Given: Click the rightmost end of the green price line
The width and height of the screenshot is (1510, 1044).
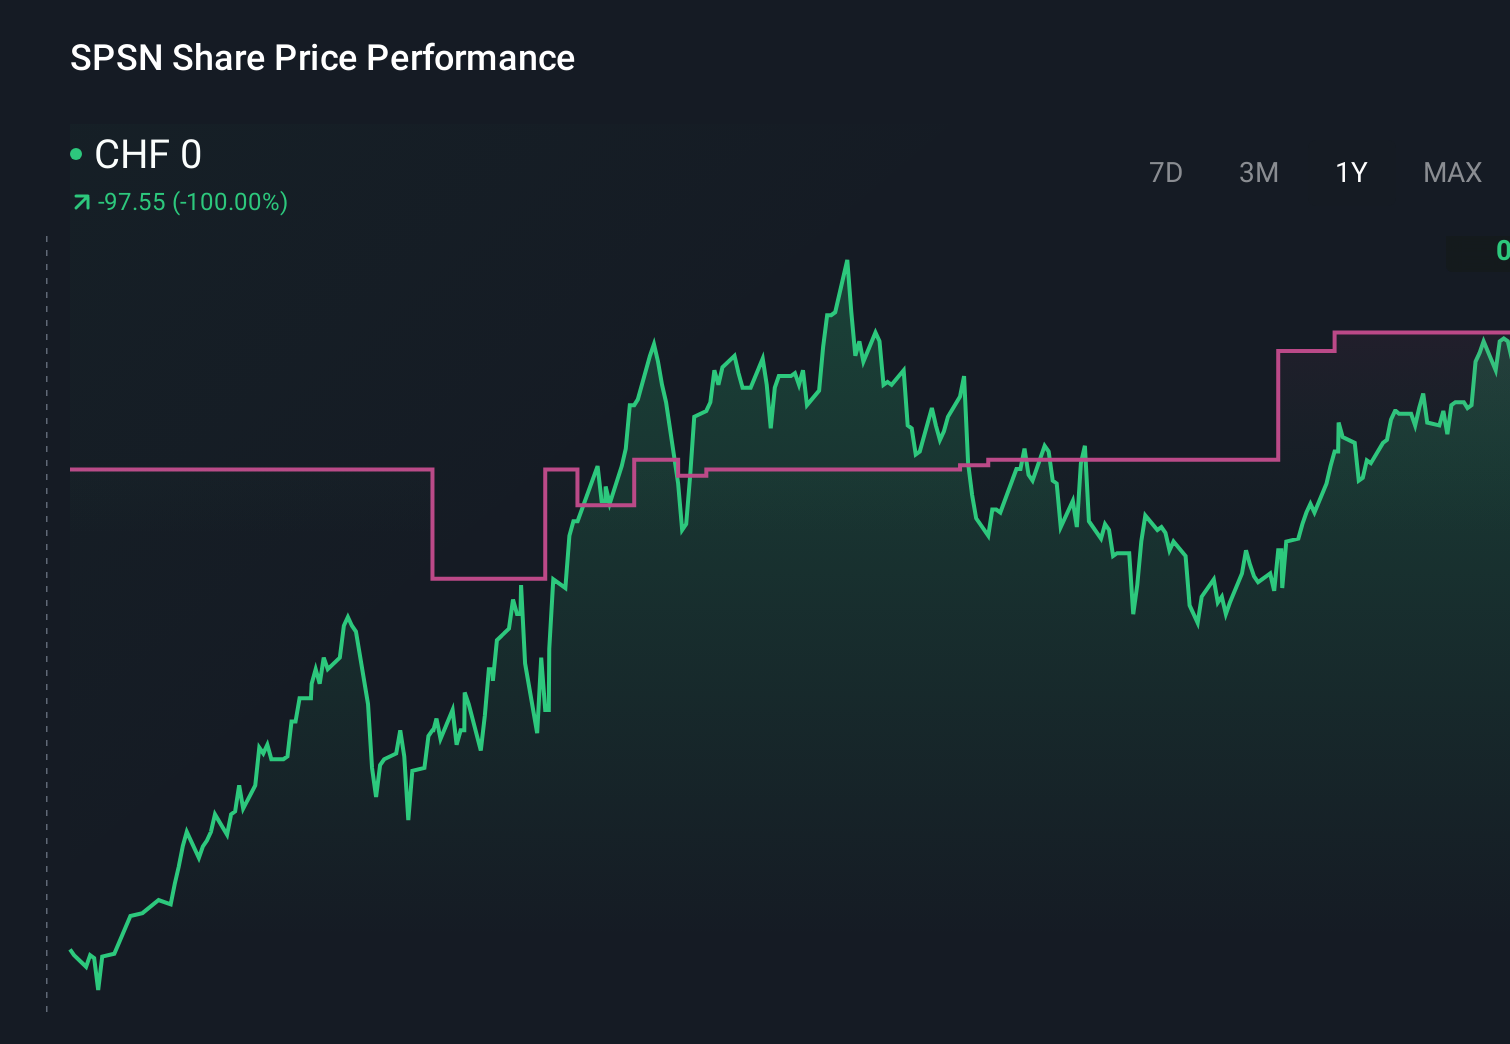Looking at the screenshot, I should click(1506, 347).
